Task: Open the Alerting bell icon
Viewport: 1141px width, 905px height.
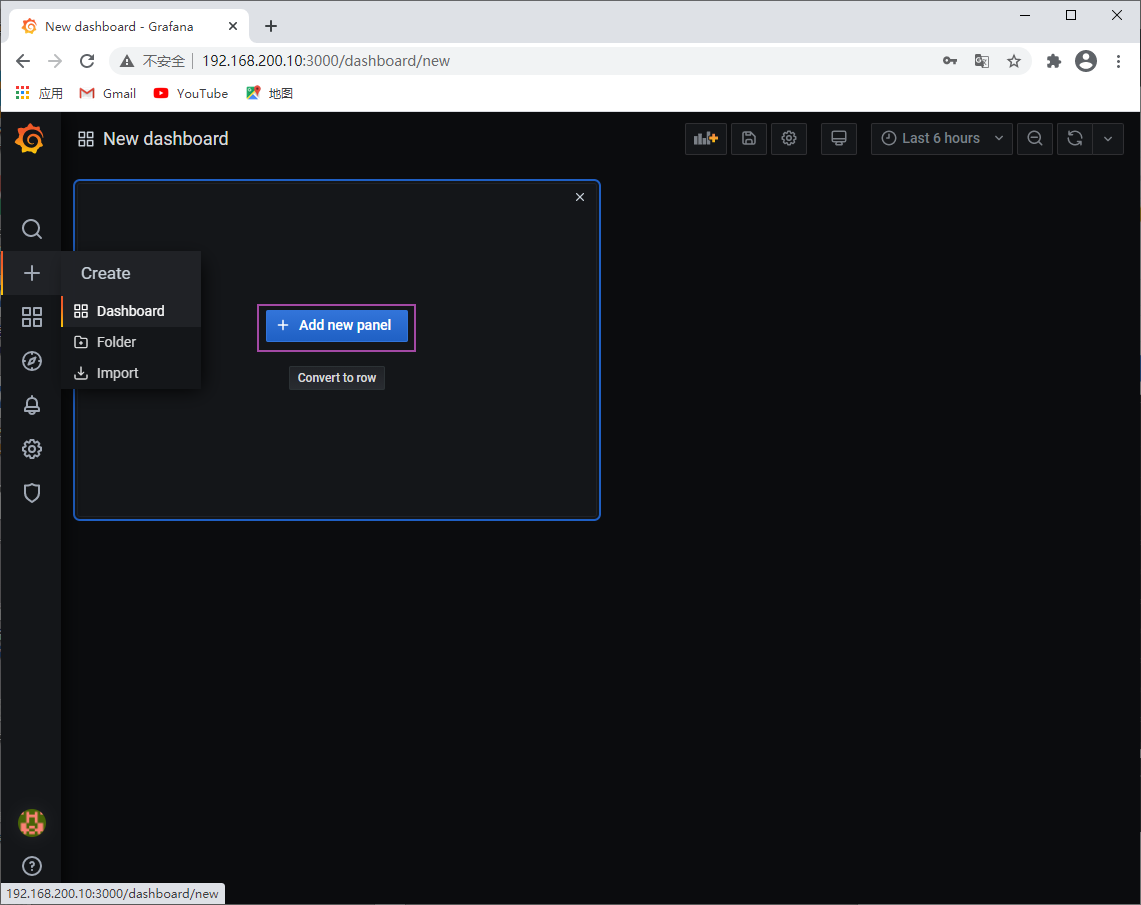Action: [x=31, y=405]
